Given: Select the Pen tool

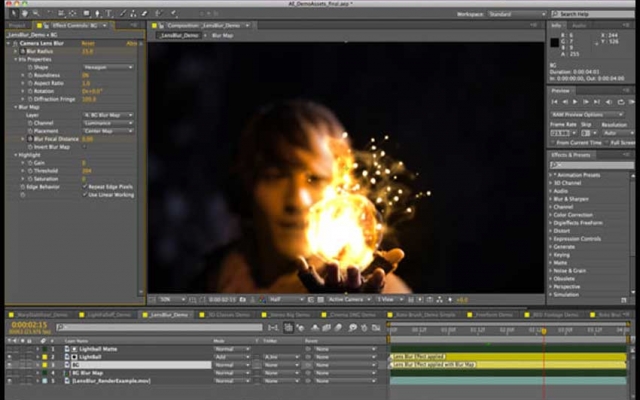Looking at the screenshot, I should point(98,13).
